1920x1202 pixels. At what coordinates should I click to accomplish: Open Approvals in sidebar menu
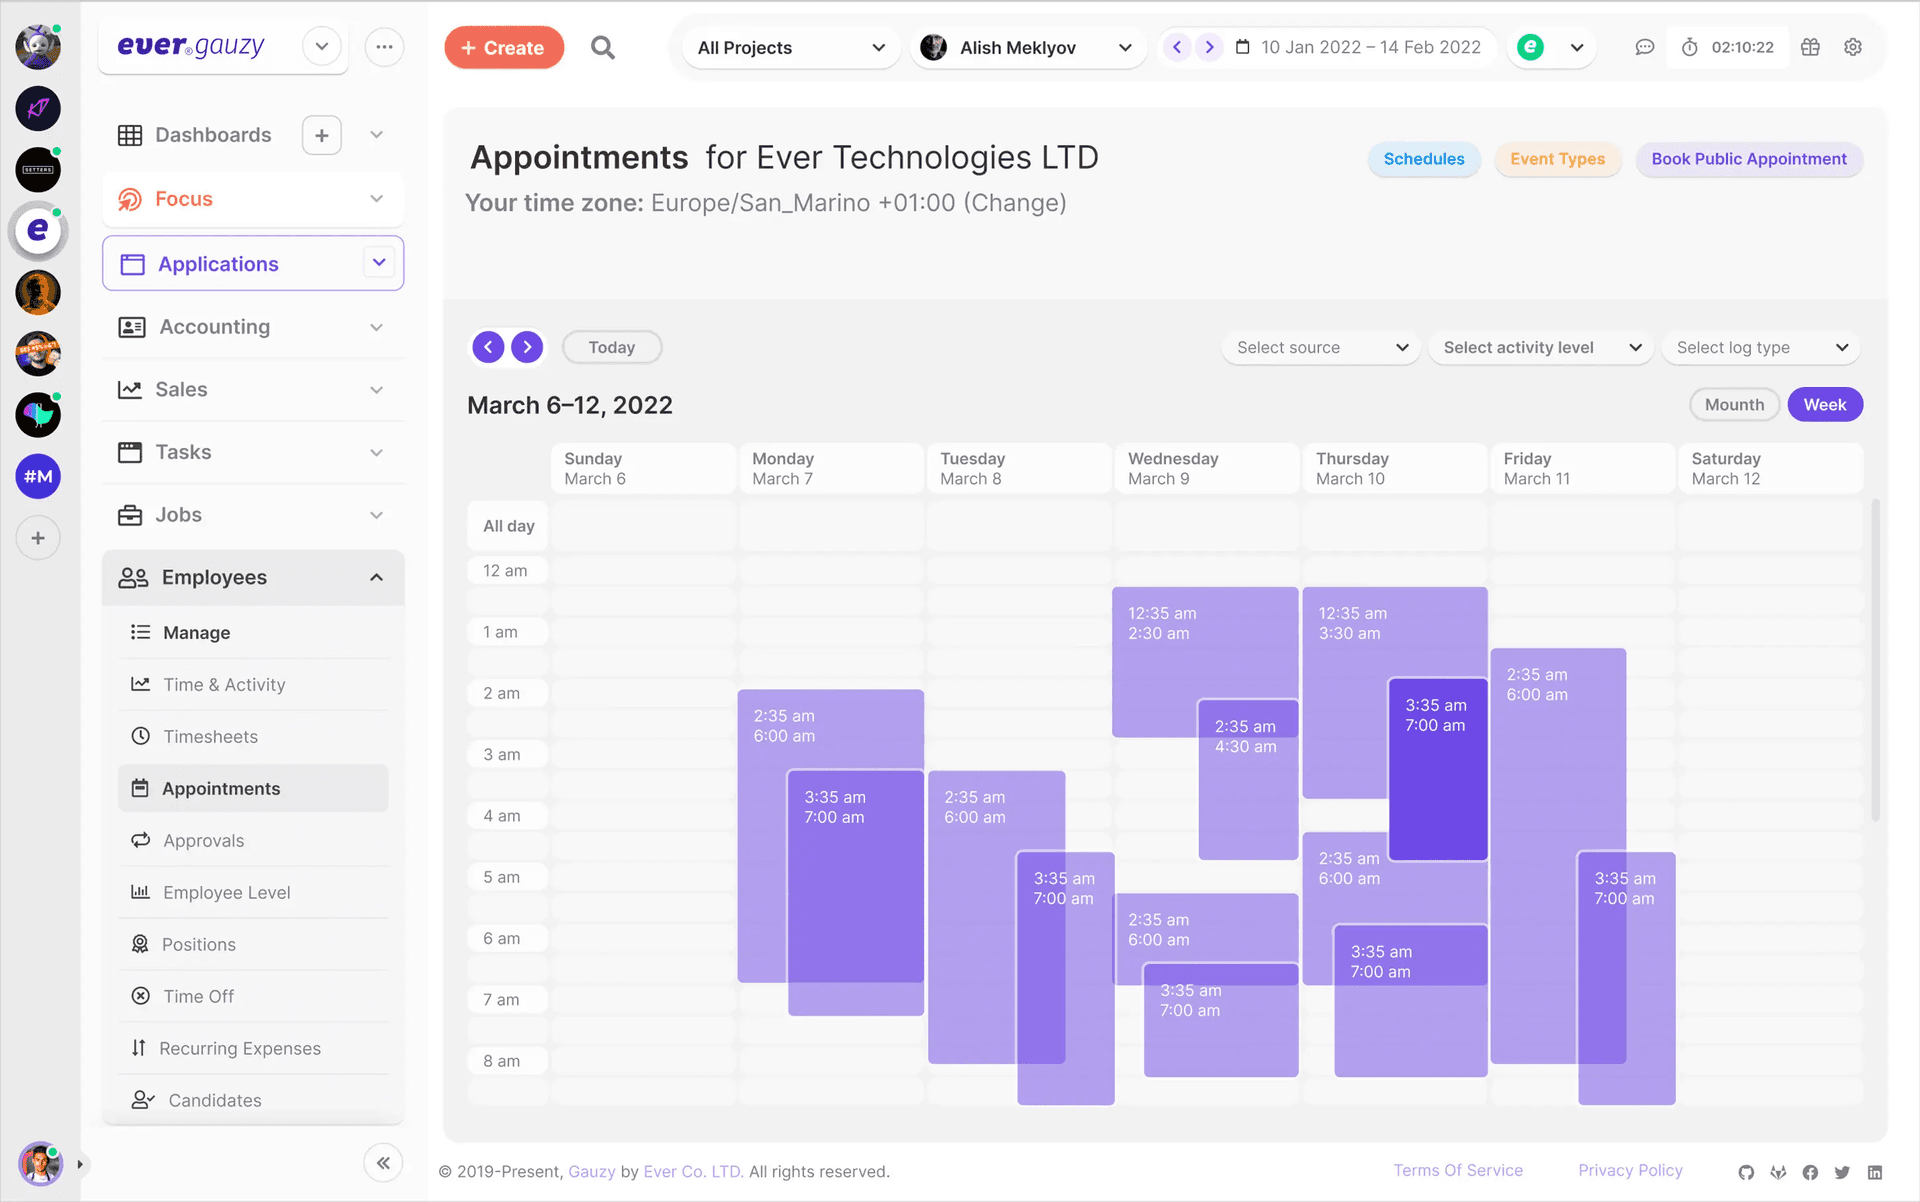pyautogui.click(x=203, y=841)
